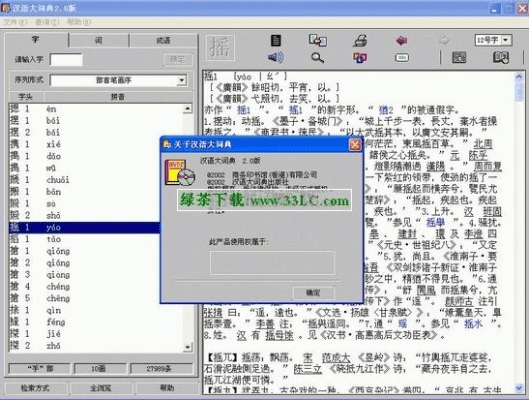Click the copy pages icon in toolbar
529x400 pixels.
tap(317, 40)
